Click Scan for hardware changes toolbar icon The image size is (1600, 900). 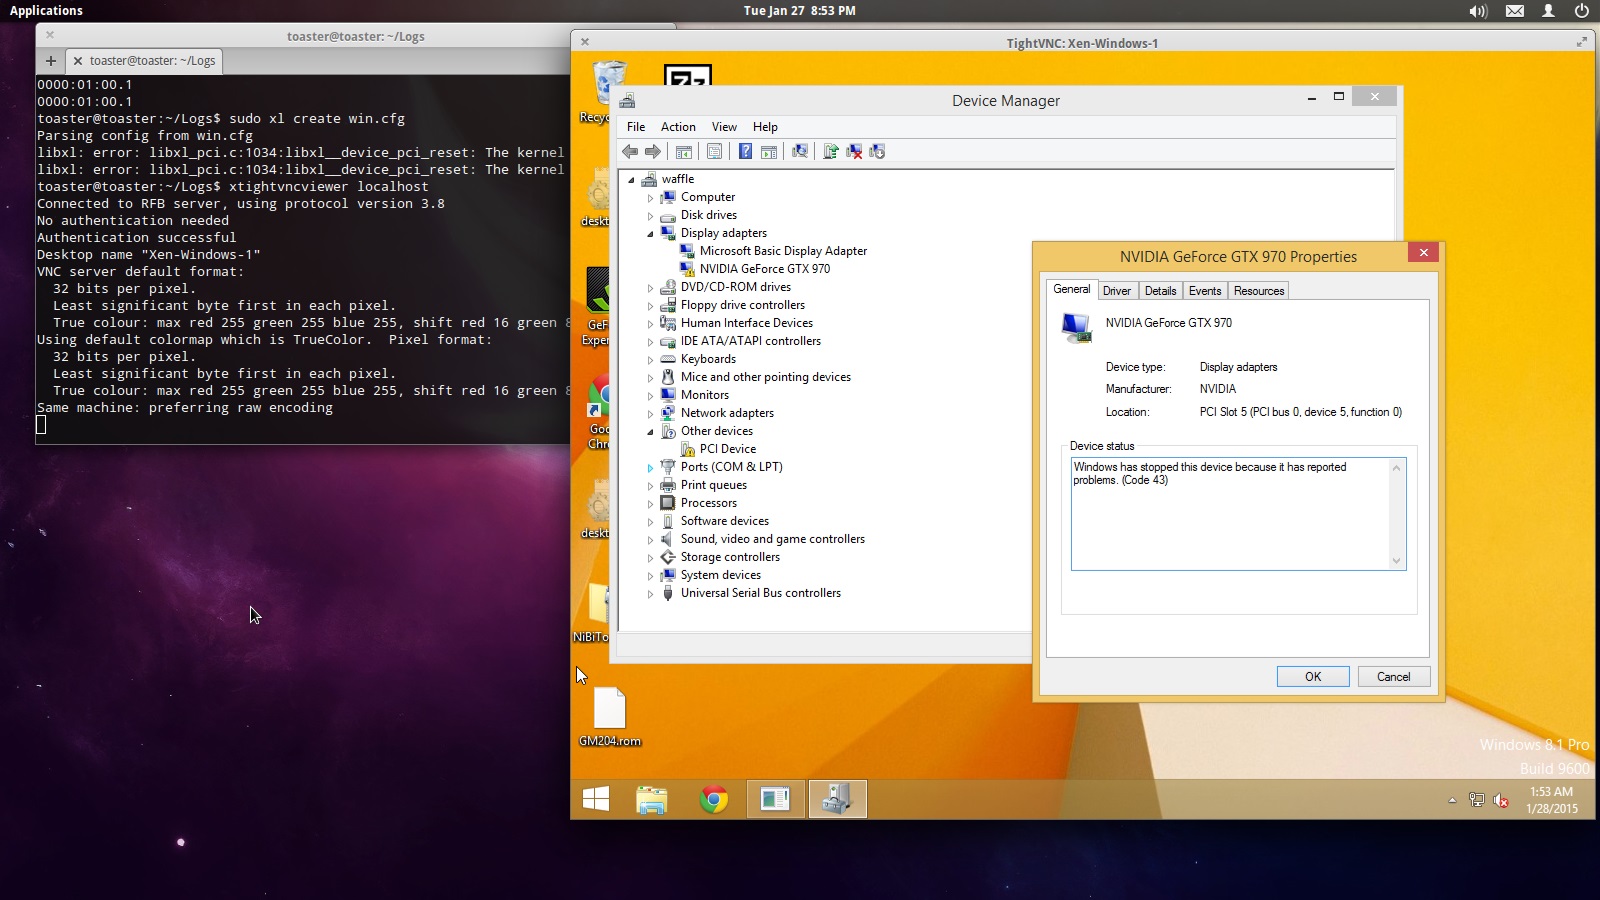point(800,152)
